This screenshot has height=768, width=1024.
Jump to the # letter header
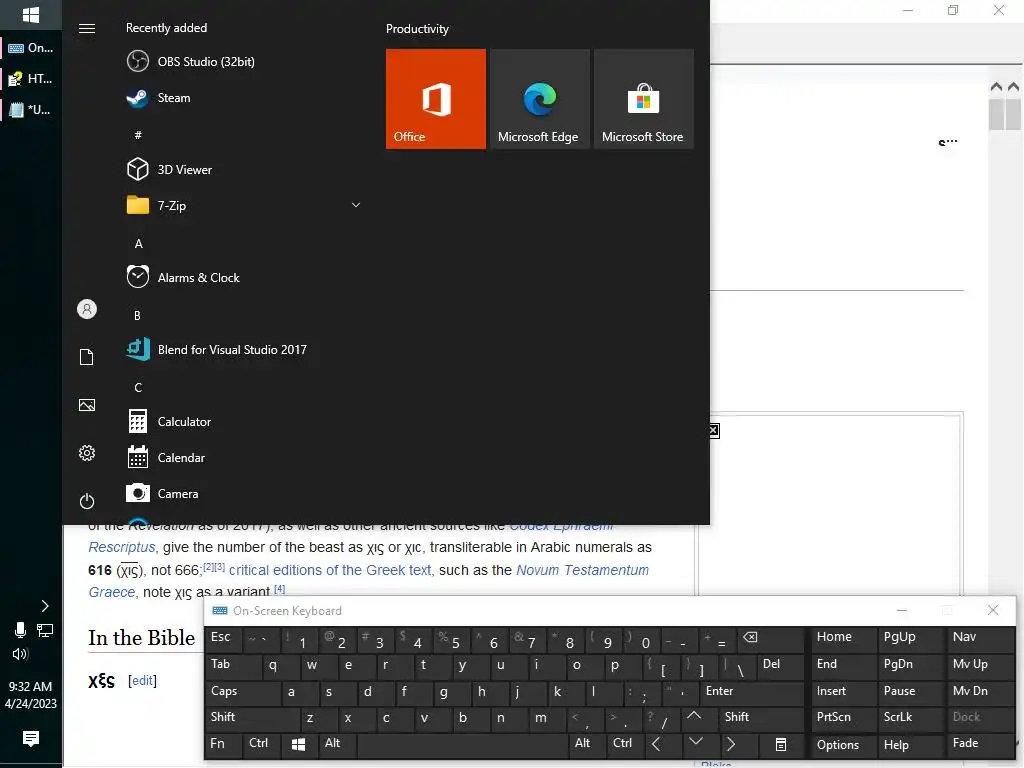click(x=138, y=135)
